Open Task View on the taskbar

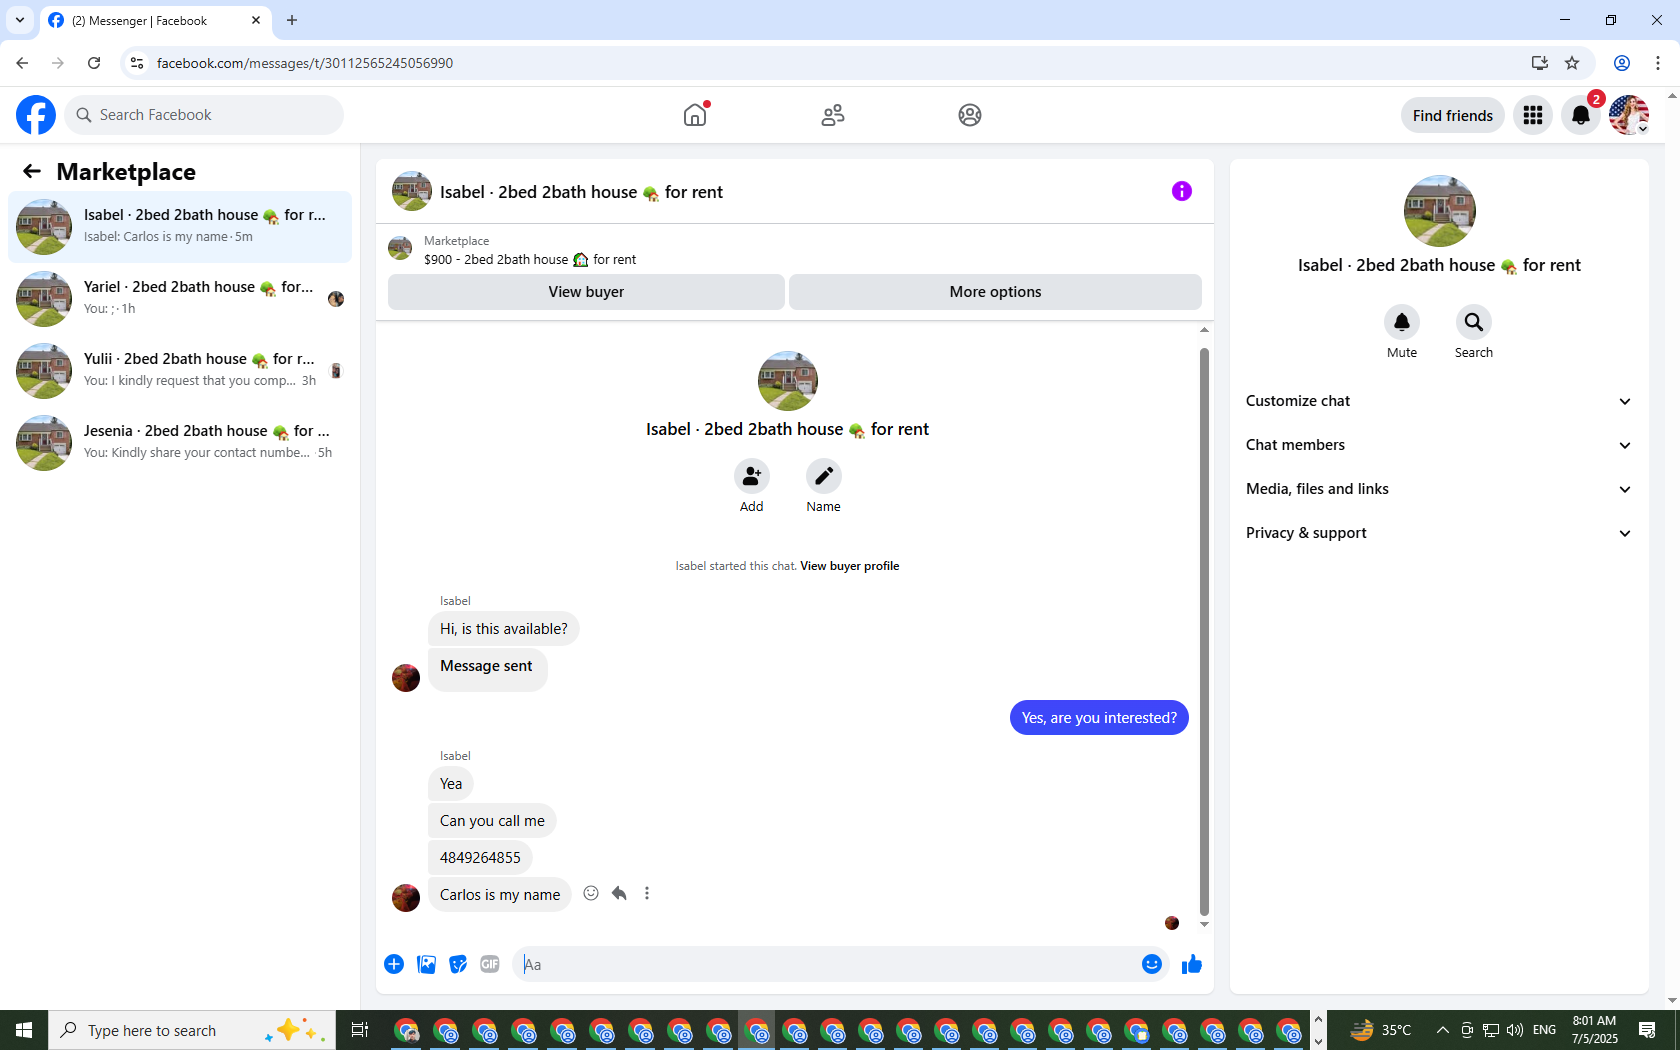(x=360, y=1030)
